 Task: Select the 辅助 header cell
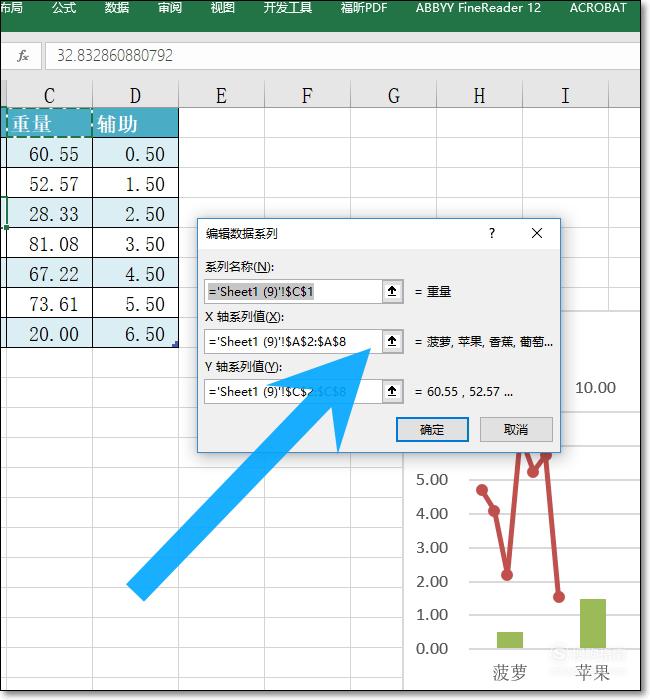click(x=135, y=123)
